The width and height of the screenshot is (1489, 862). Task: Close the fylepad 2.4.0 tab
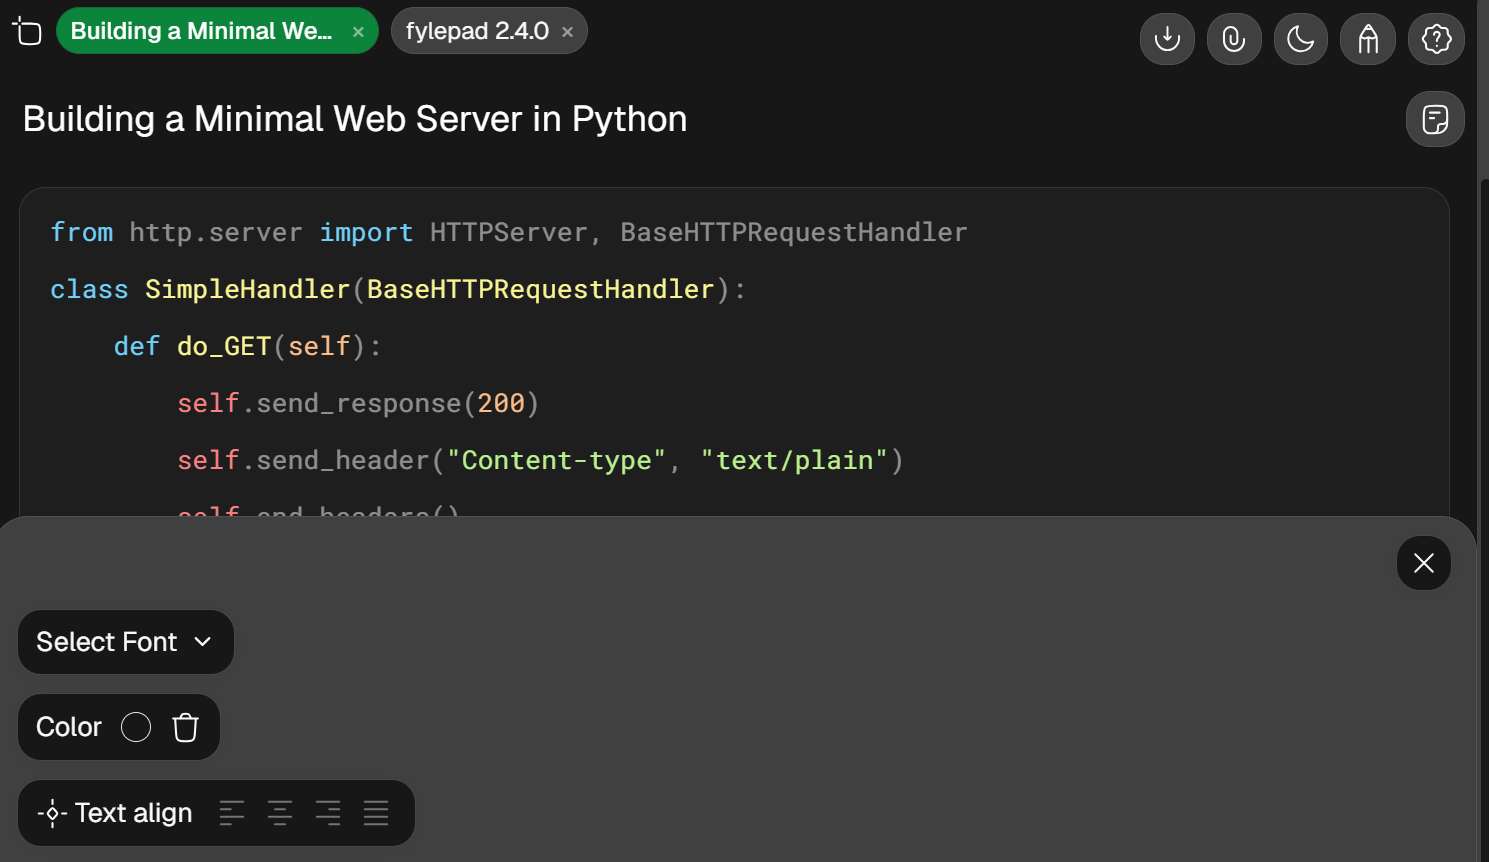pos(567,32)
